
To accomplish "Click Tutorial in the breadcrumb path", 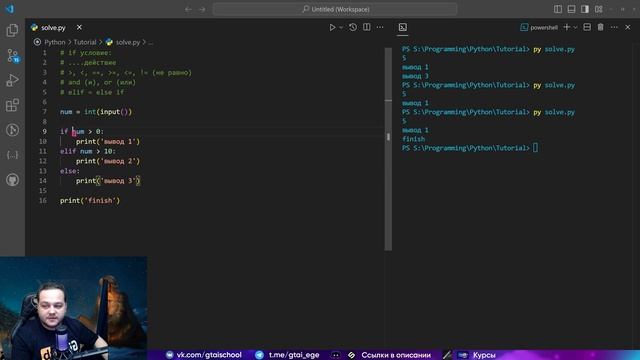I will pos(84,42).
